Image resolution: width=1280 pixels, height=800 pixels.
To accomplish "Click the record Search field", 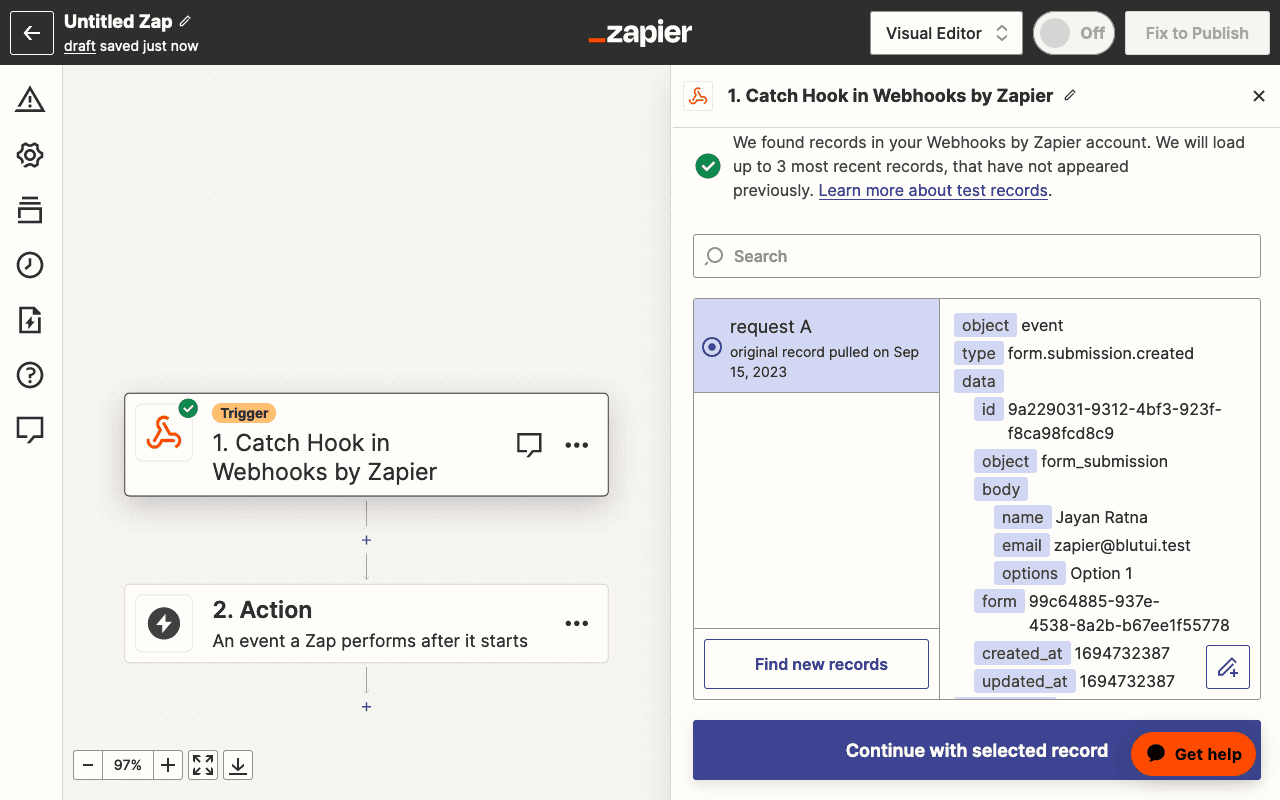I will (976, 256).
